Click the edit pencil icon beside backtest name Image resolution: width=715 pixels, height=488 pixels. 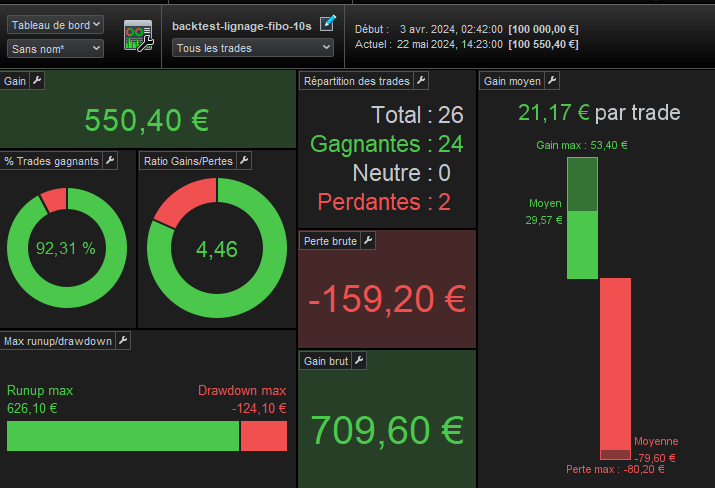(x=327, y=23)
